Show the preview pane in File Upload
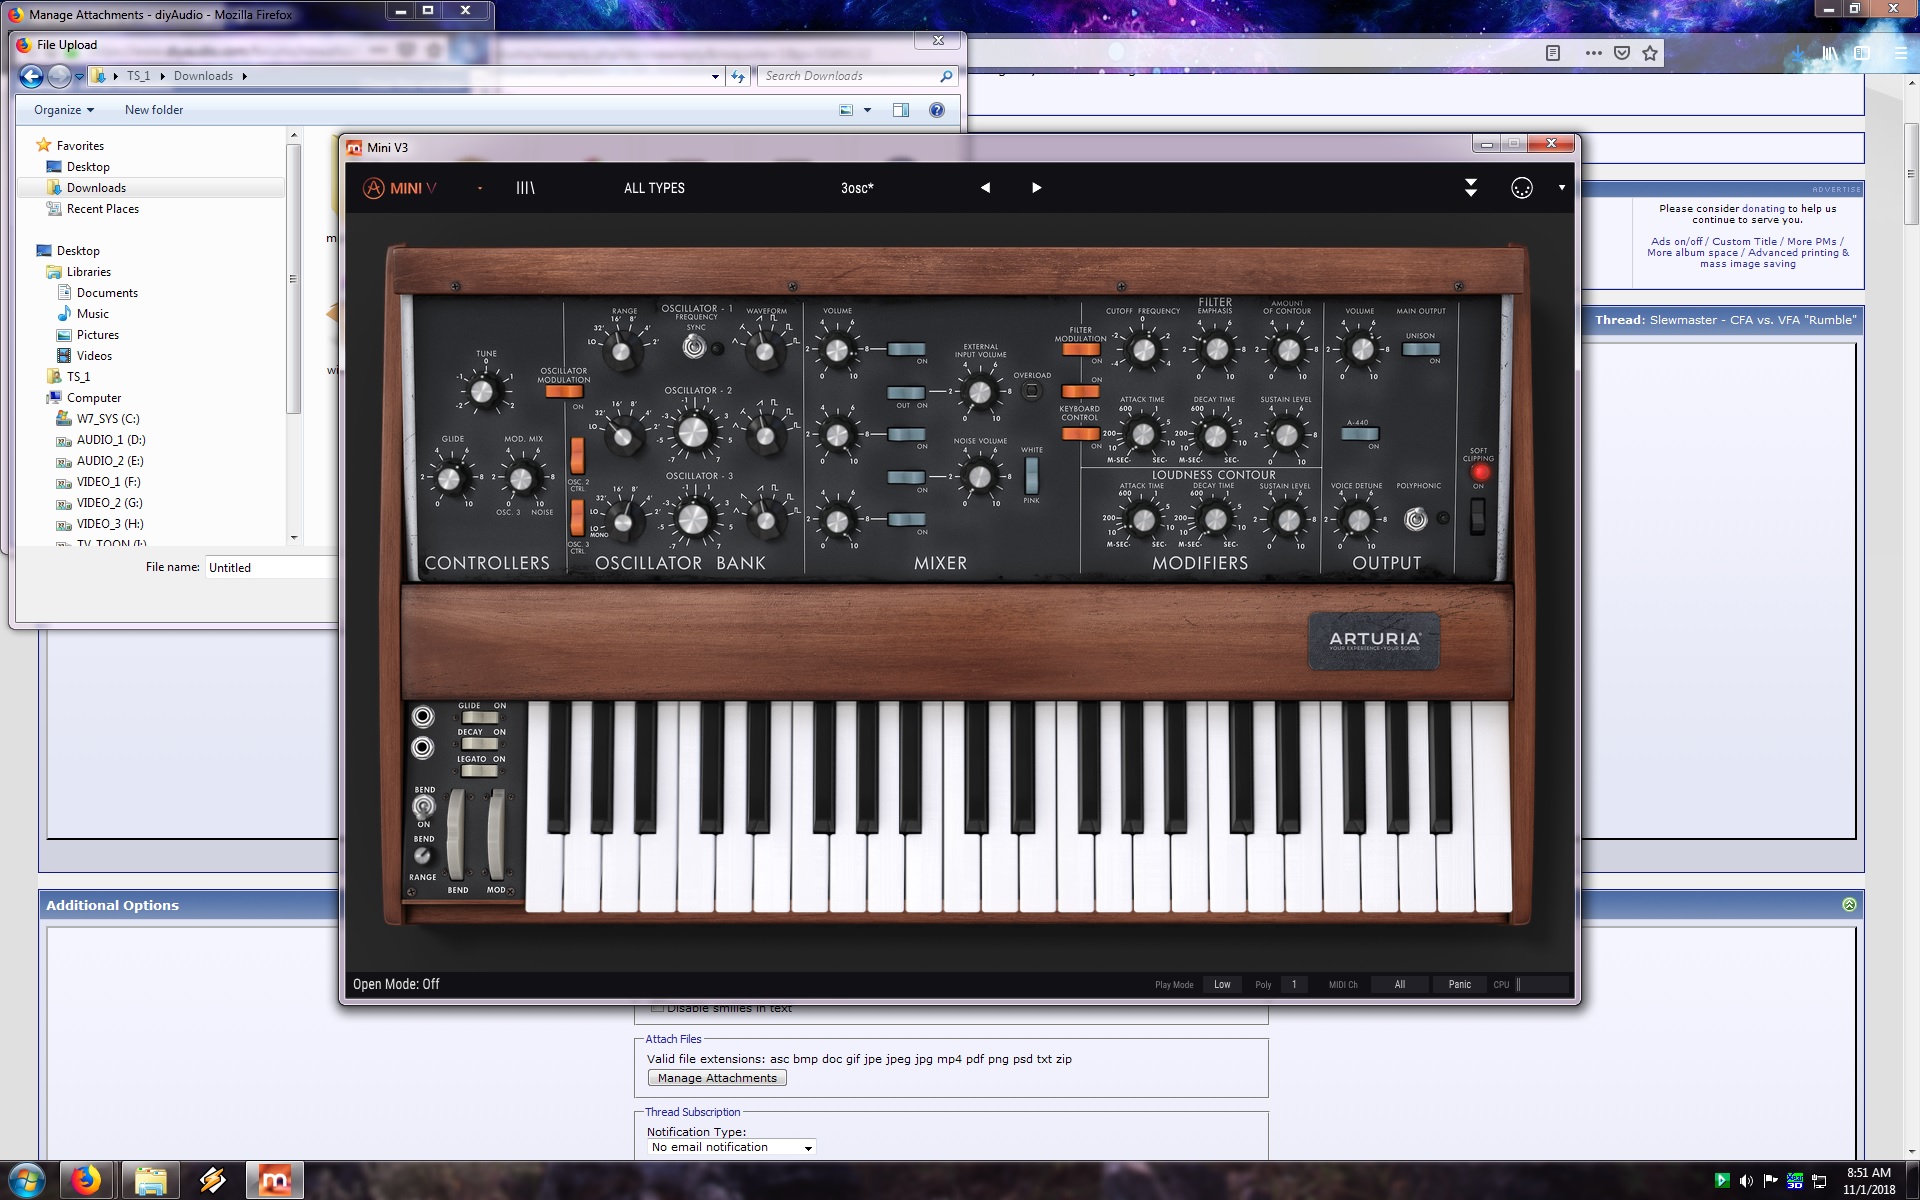Viewport: 1920px width, 1200px height. pyautogui.click(x=901, y=110)
